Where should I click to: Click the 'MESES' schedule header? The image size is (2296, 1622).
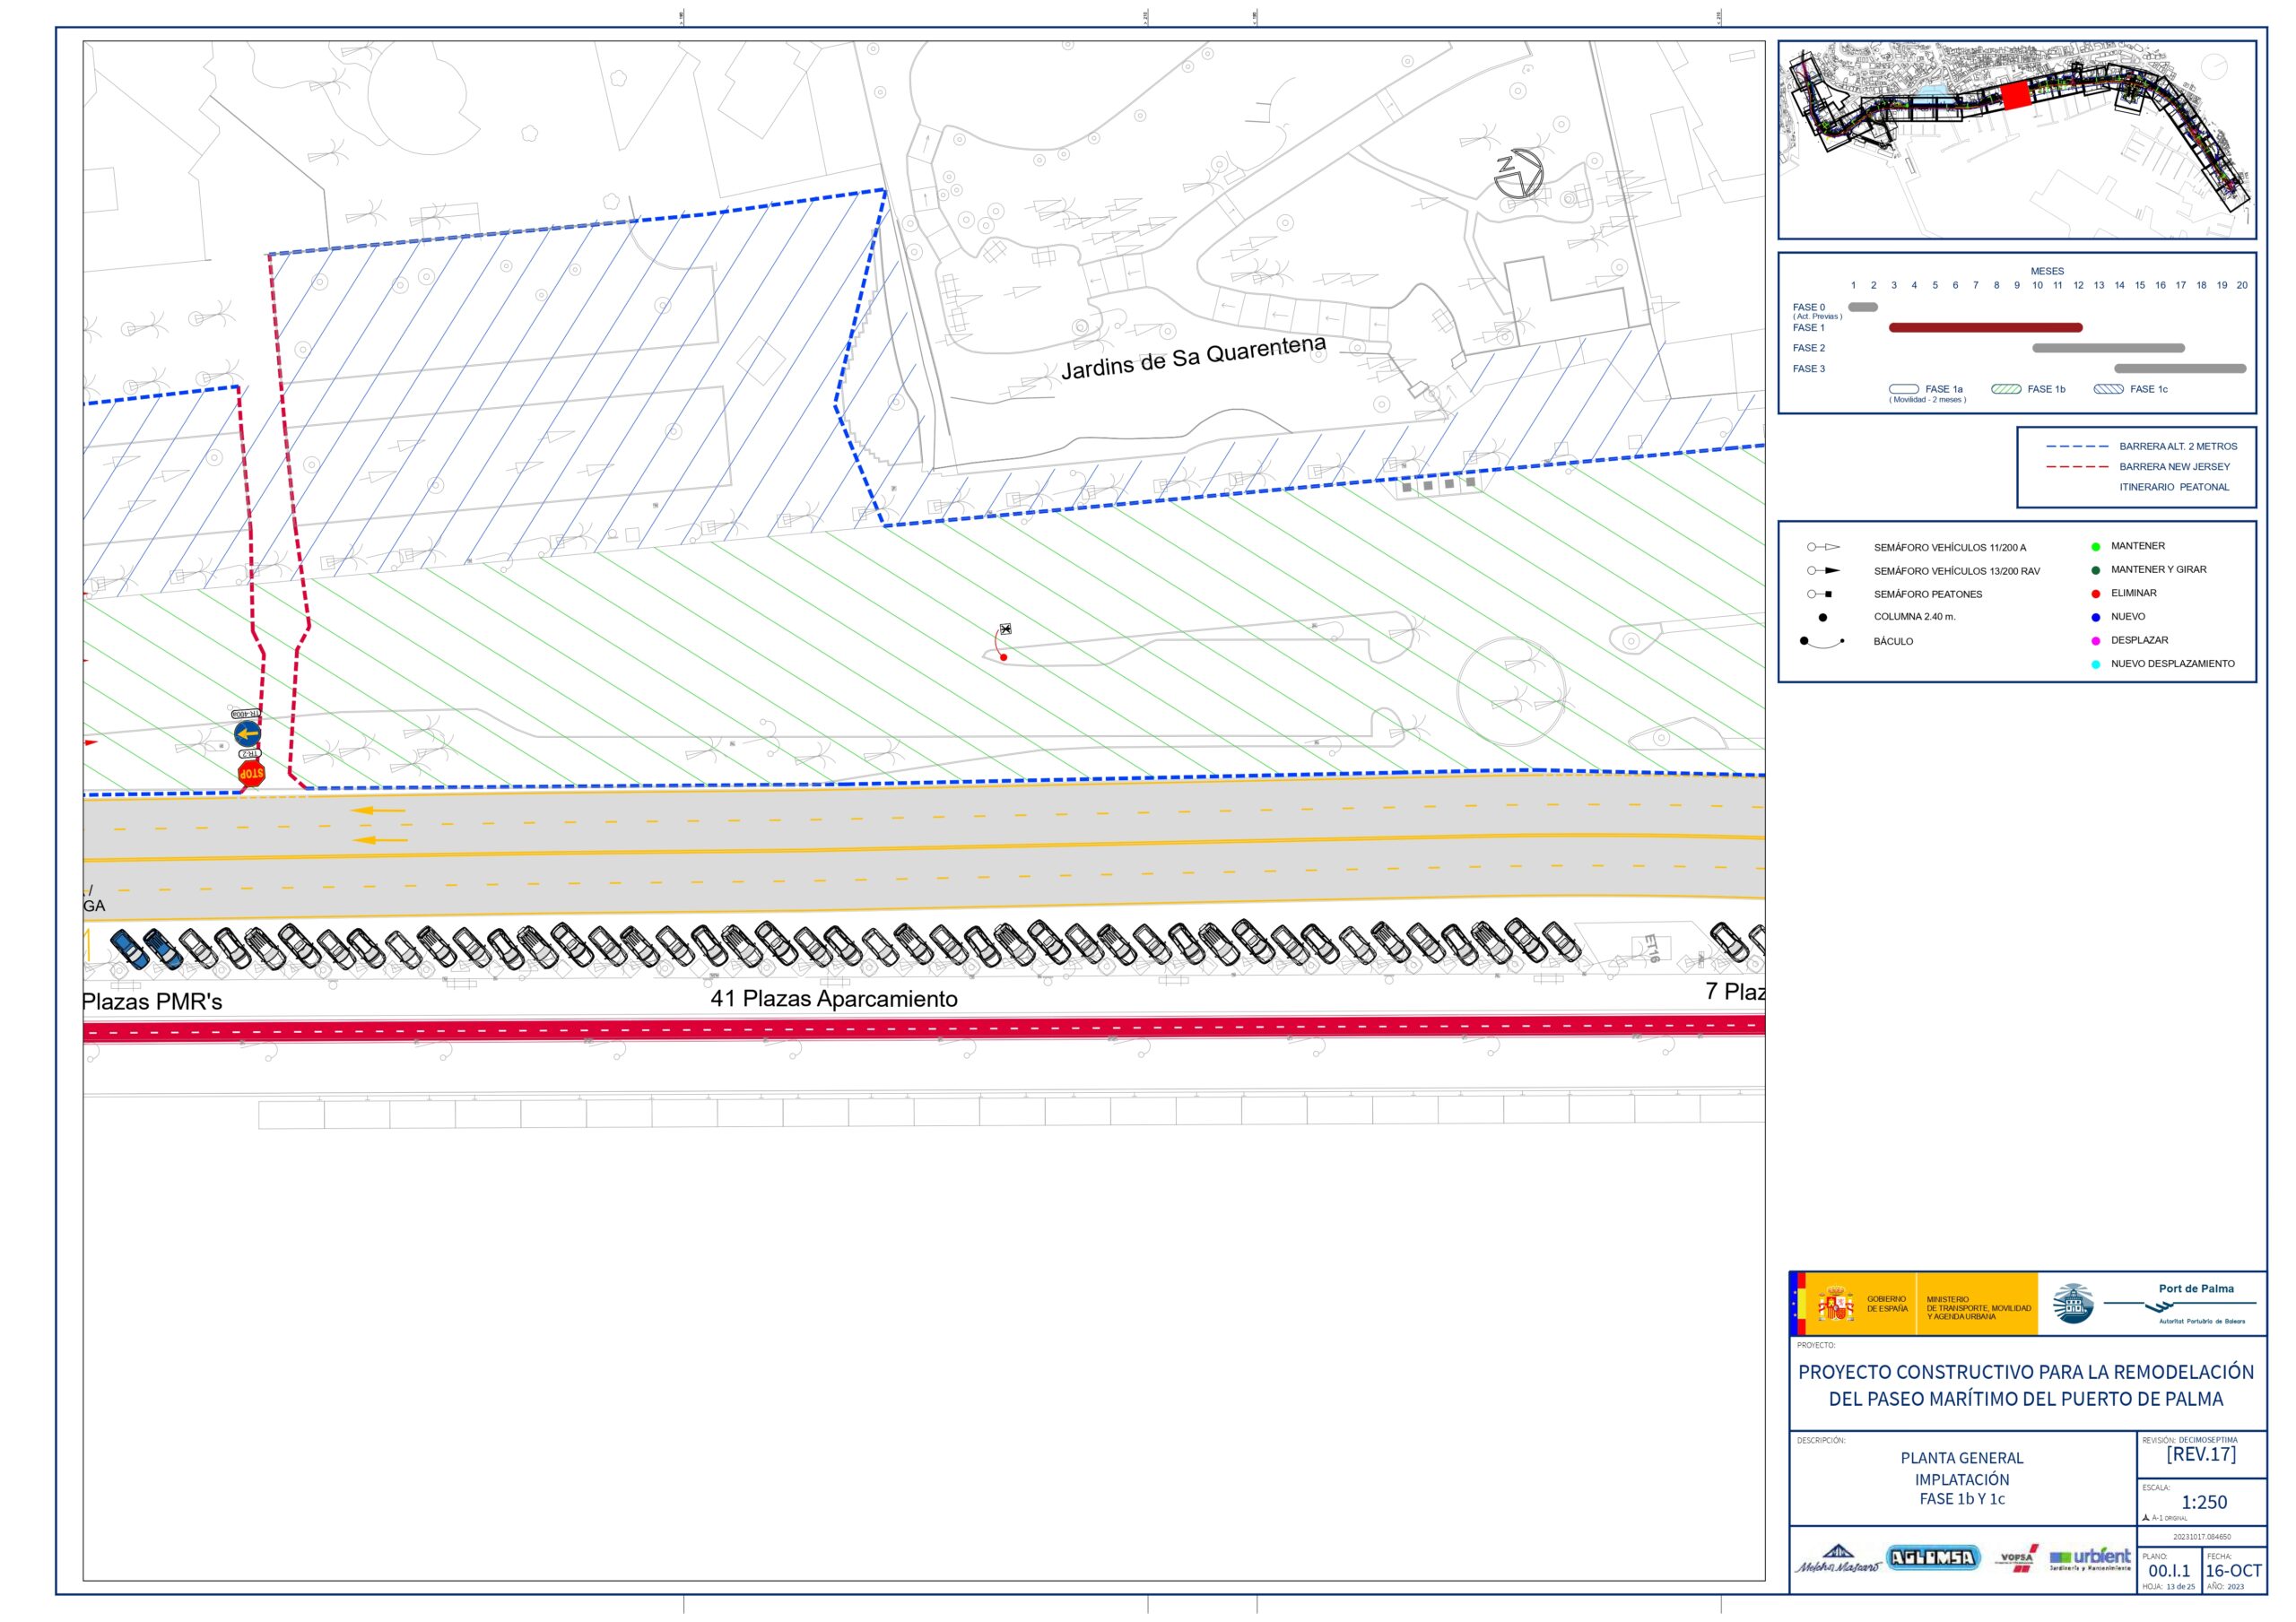(x=2047, y=271)
